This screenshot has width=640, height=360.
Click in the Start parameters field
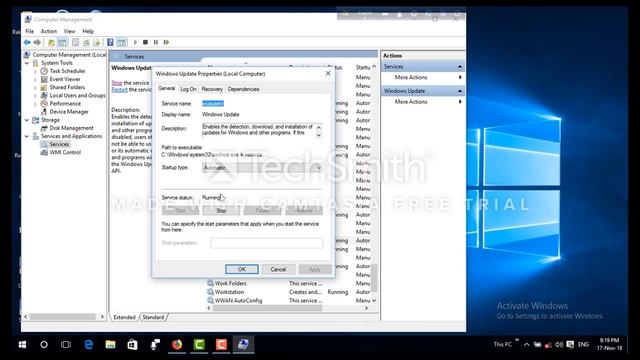267,243
